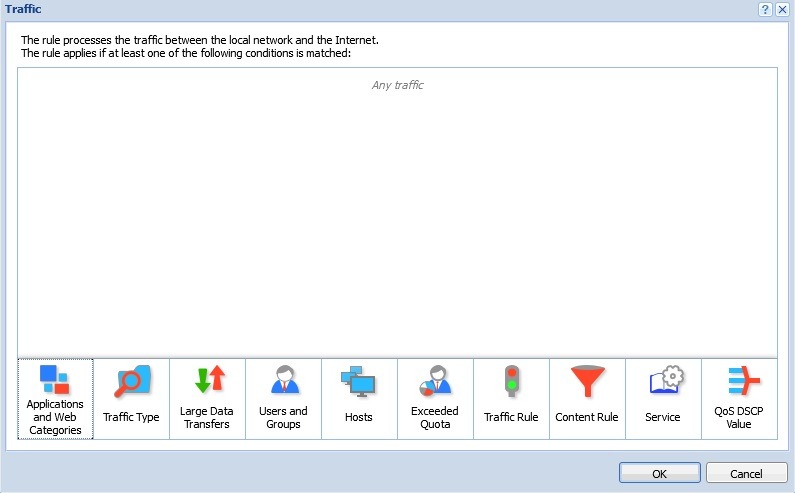This screenshot has height=493, width=795.
Task: Open the Service gear icon
Action: 663,381
